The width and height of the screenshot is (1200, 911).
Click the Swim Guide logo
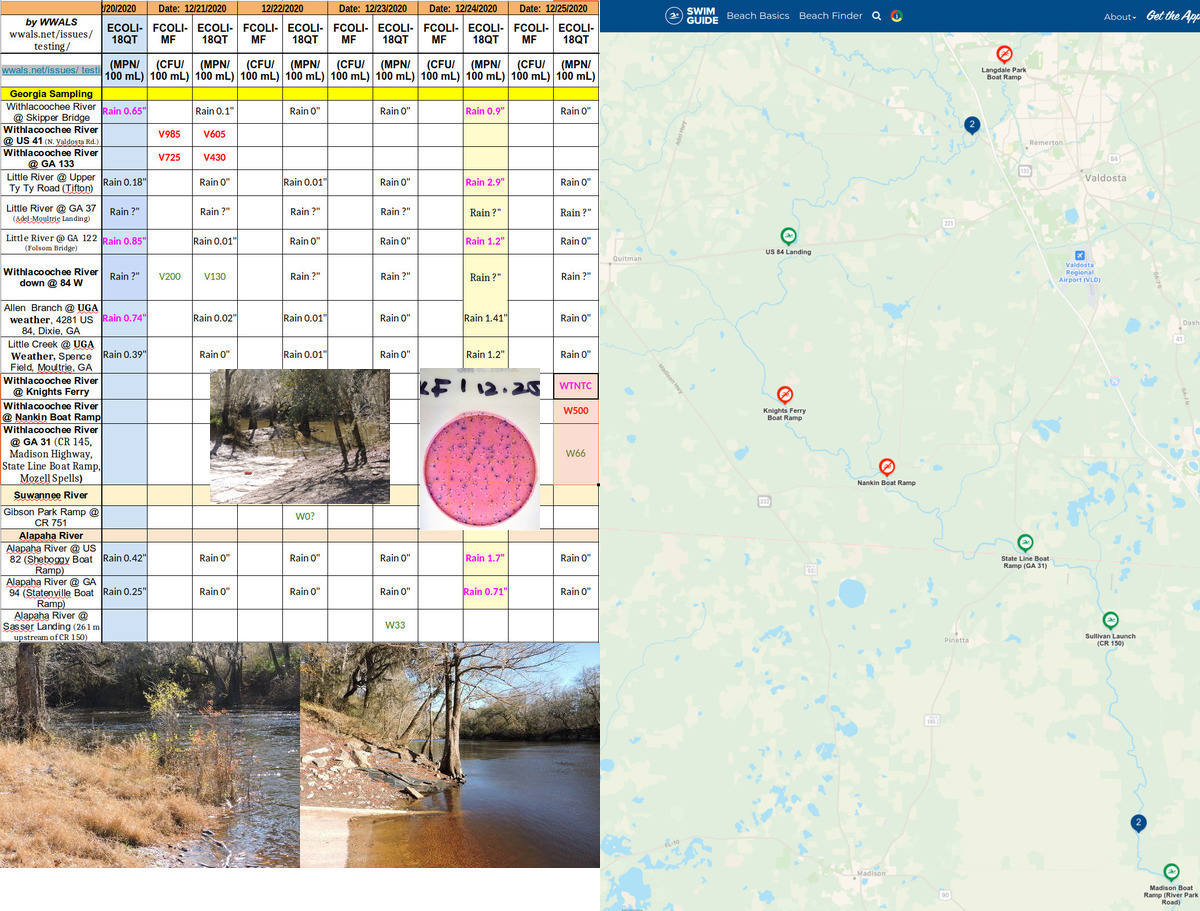click(x=692, y=16)
